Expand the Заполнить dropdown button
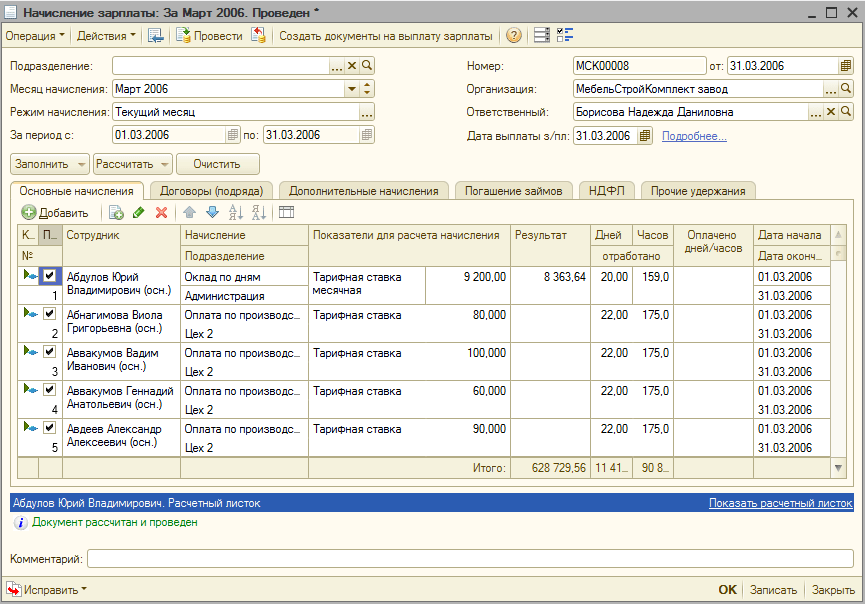The width and height of the screenshot is (865, 604). [82, 164]
